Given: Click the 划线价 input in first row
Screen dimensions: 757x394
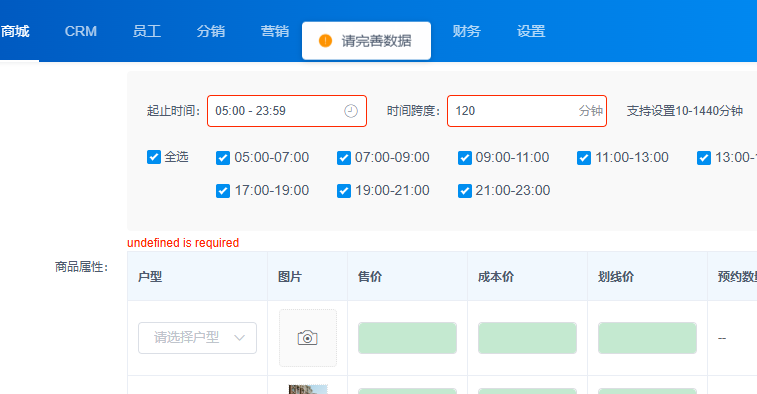Looking at the screenshot, I should pos(647,338).
